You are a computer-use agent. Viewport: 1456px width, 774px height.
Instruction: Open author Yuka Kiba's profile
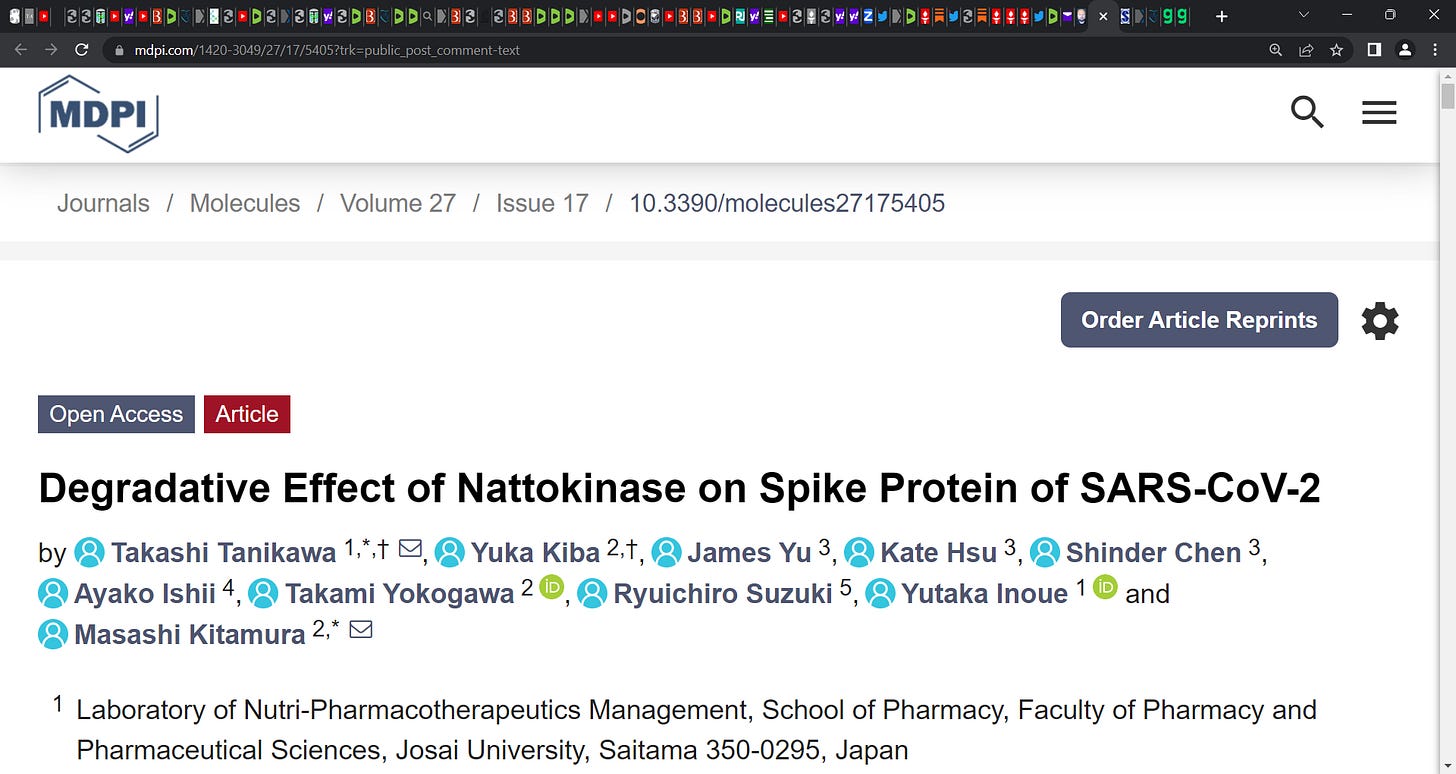(535, 553)
